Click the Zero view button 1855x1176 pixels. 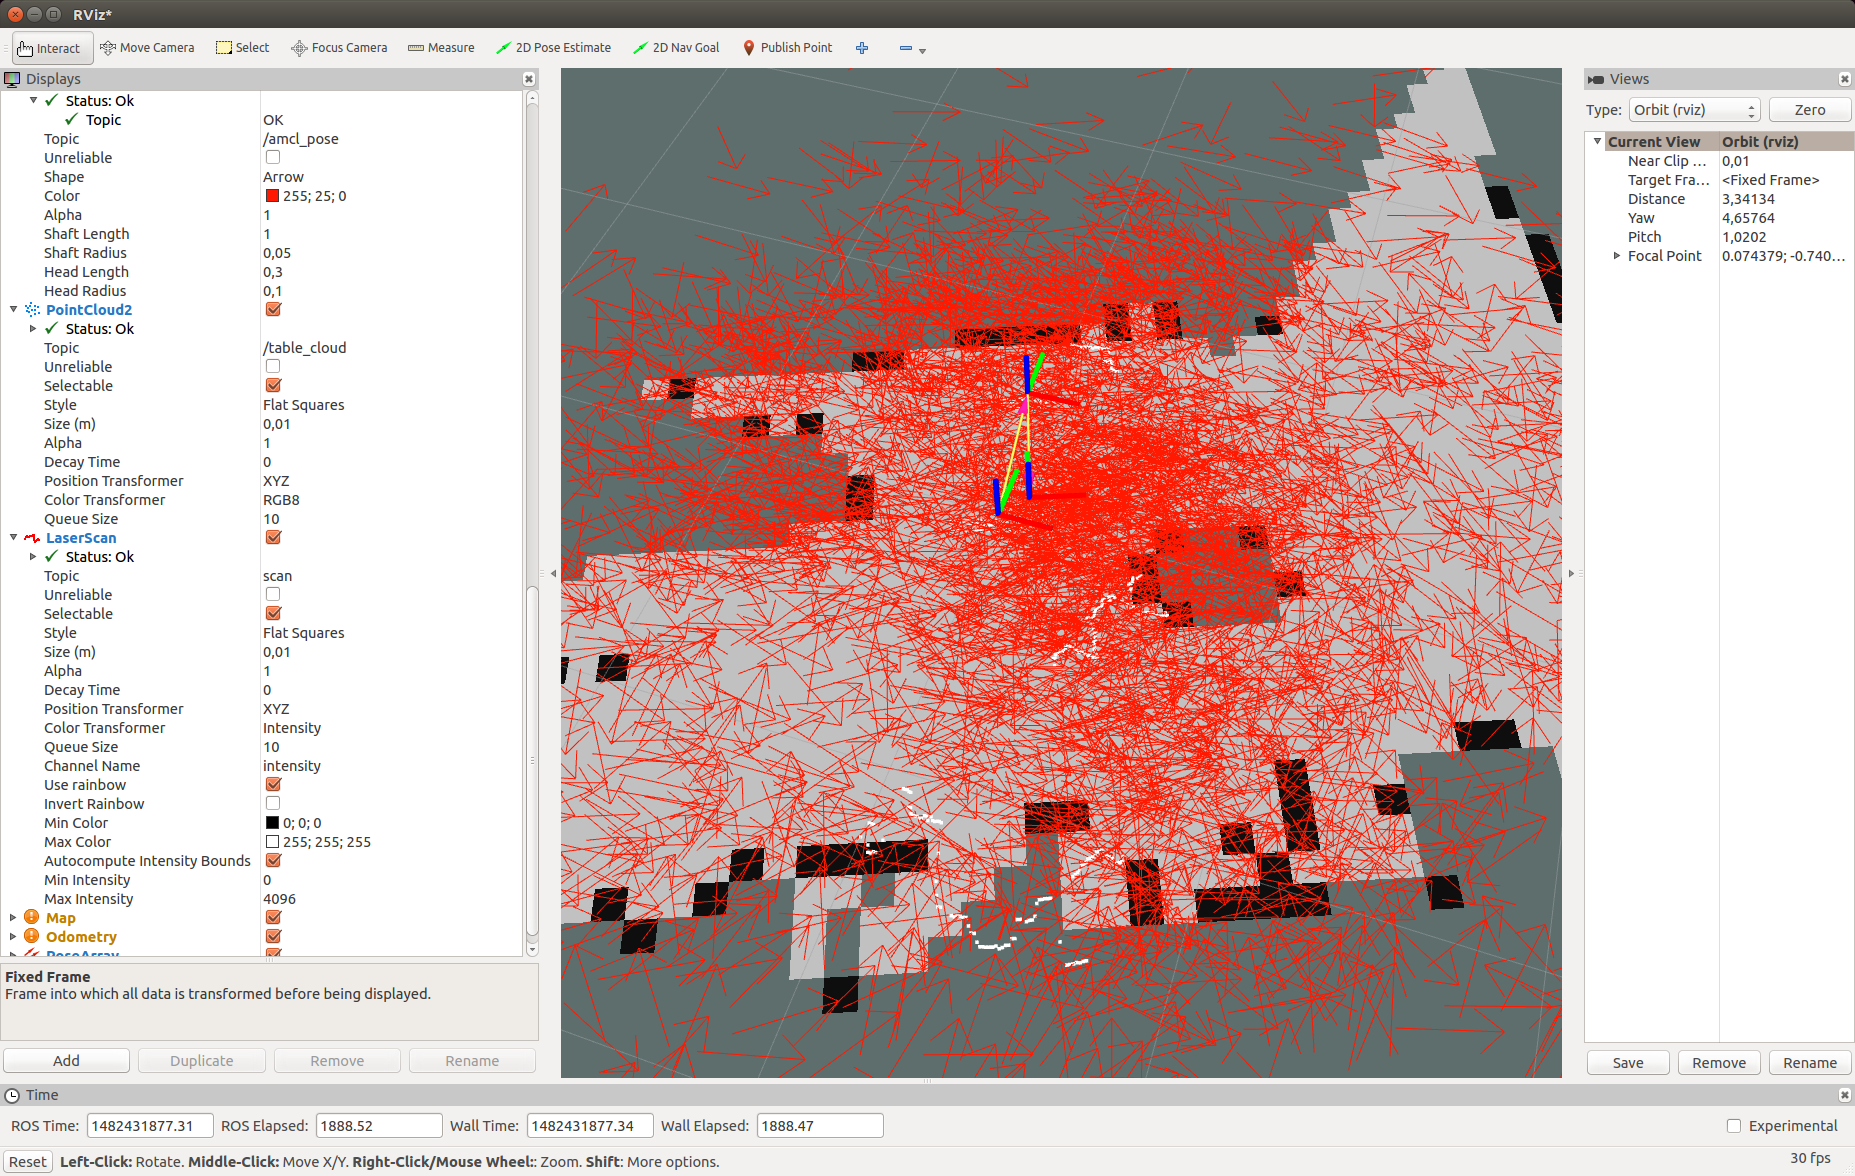click(x=1810, y=110)
